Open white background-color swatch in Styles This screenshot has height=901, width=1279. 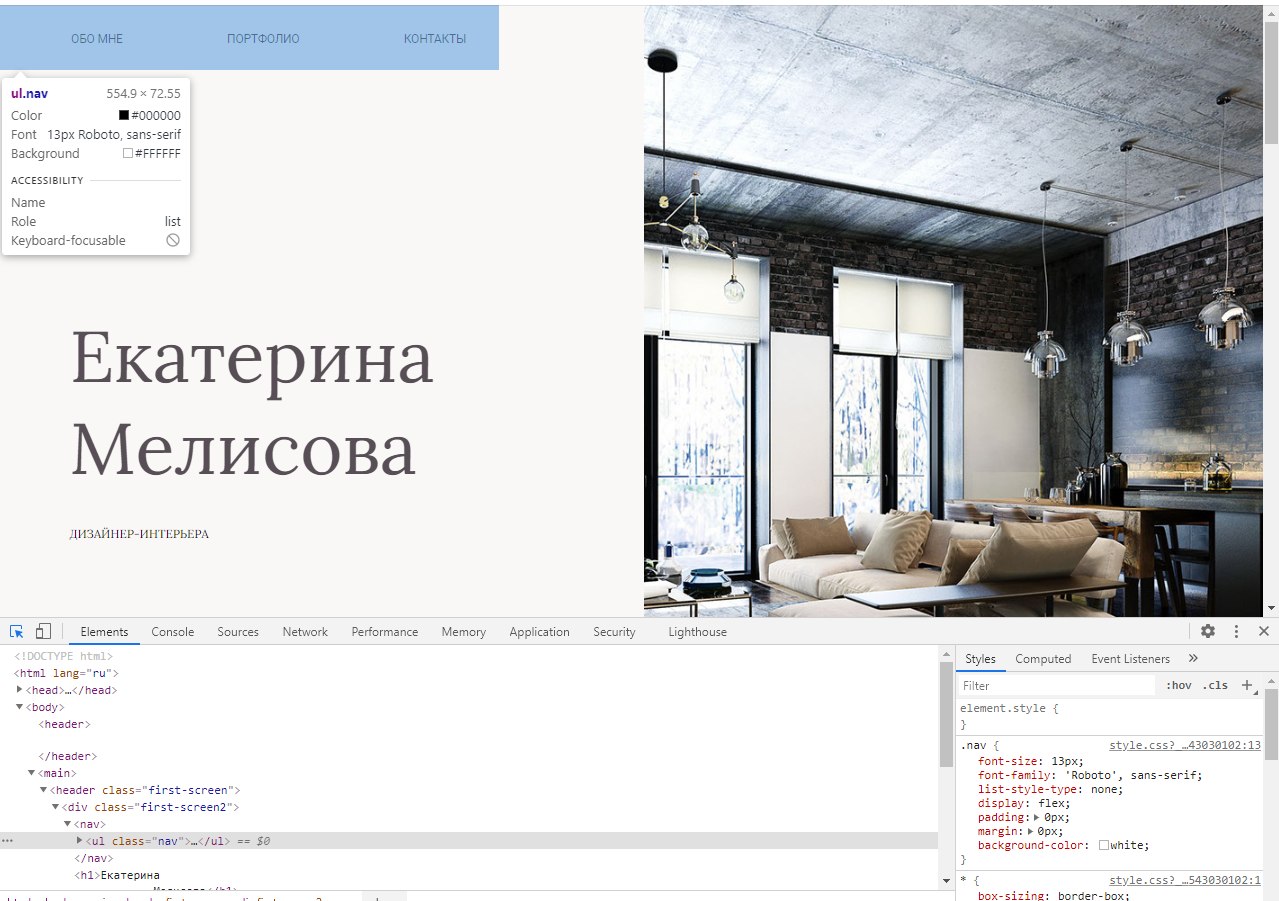coord(1103,845)
